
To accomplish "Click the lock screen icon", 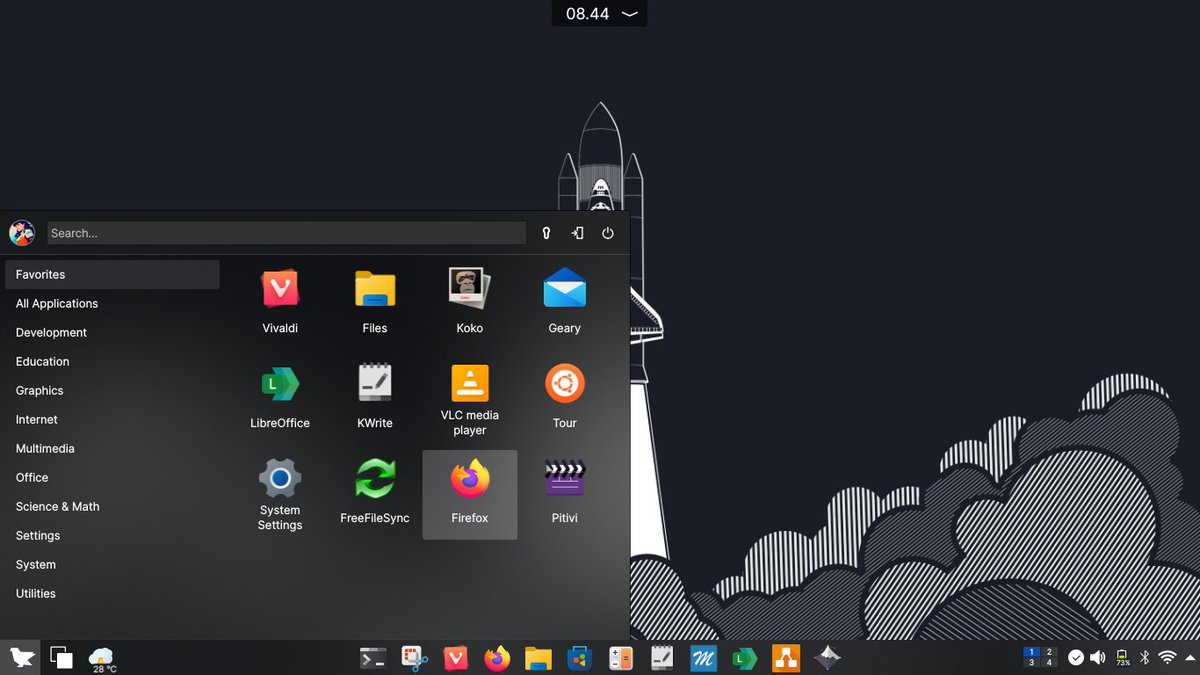I will (x=546, y=233).
